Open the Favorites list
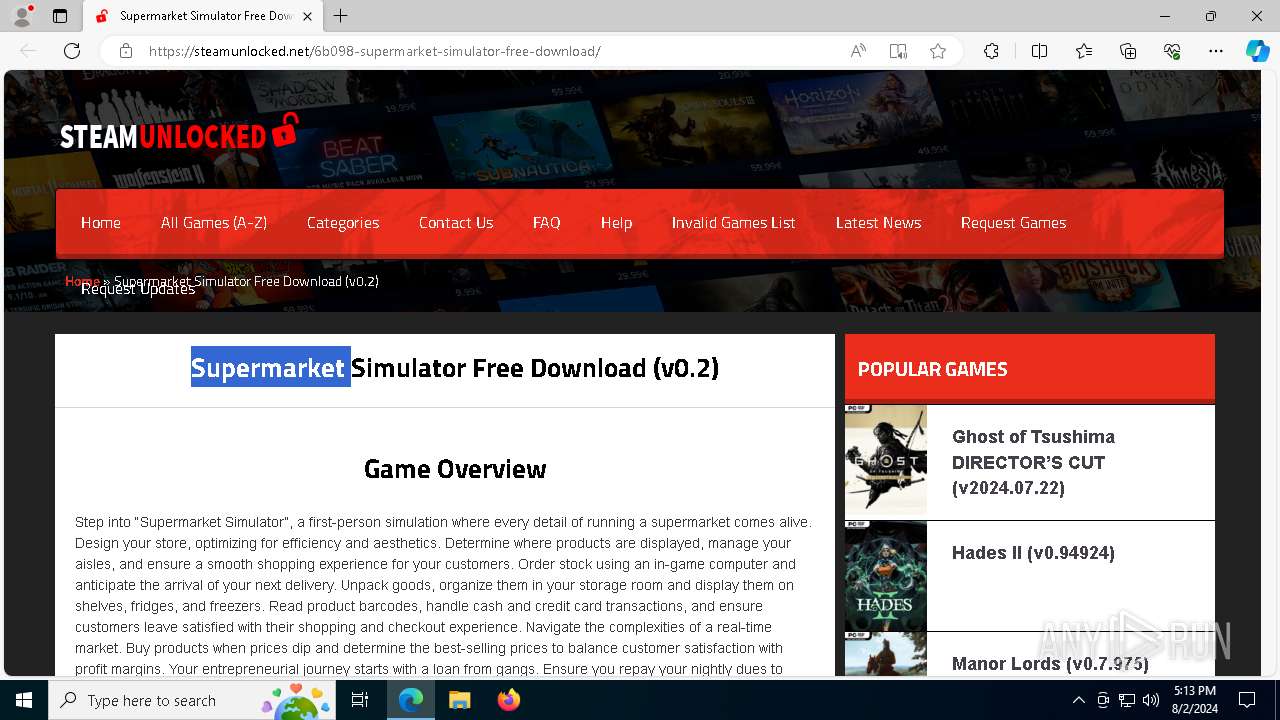The image size is (1280, 720). tap(1084, 51)
